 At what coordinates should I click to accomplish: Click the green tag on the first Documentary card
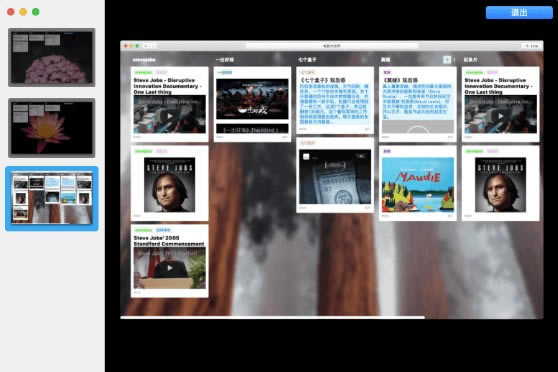pyautogui.click(x=143, y=73)
